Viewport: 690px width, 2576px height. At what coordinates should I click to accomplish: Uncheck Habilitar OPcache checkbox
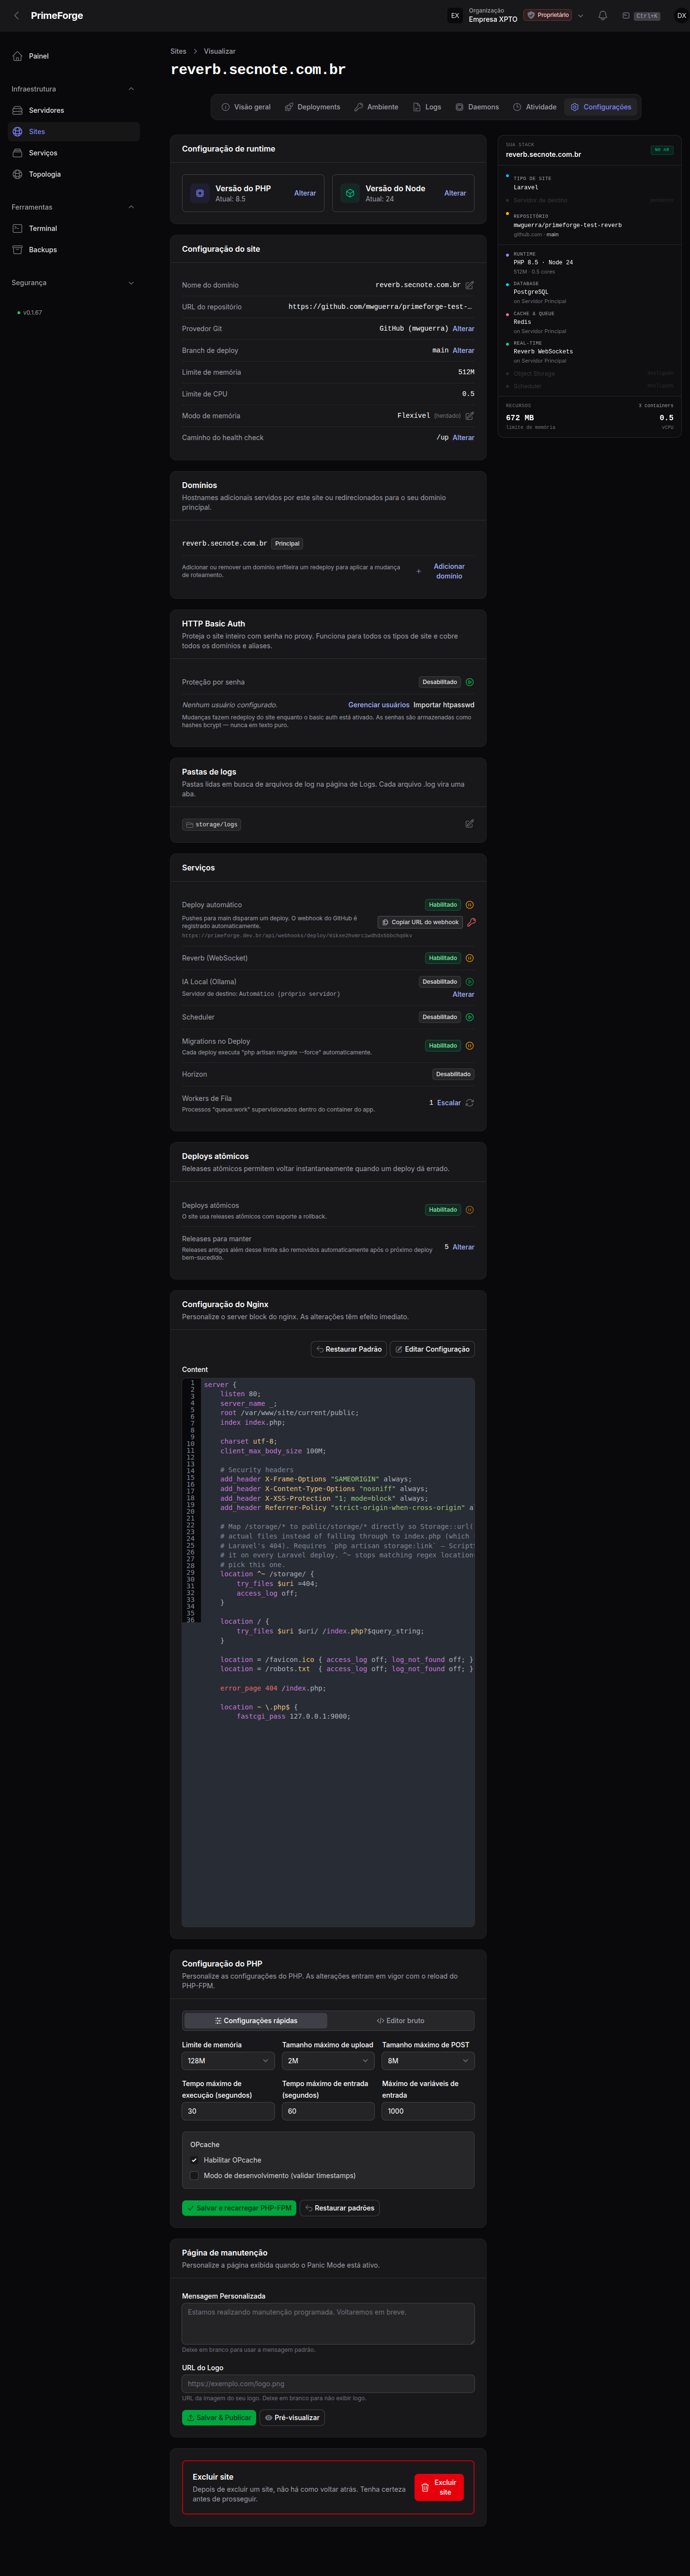(194, 2160)
